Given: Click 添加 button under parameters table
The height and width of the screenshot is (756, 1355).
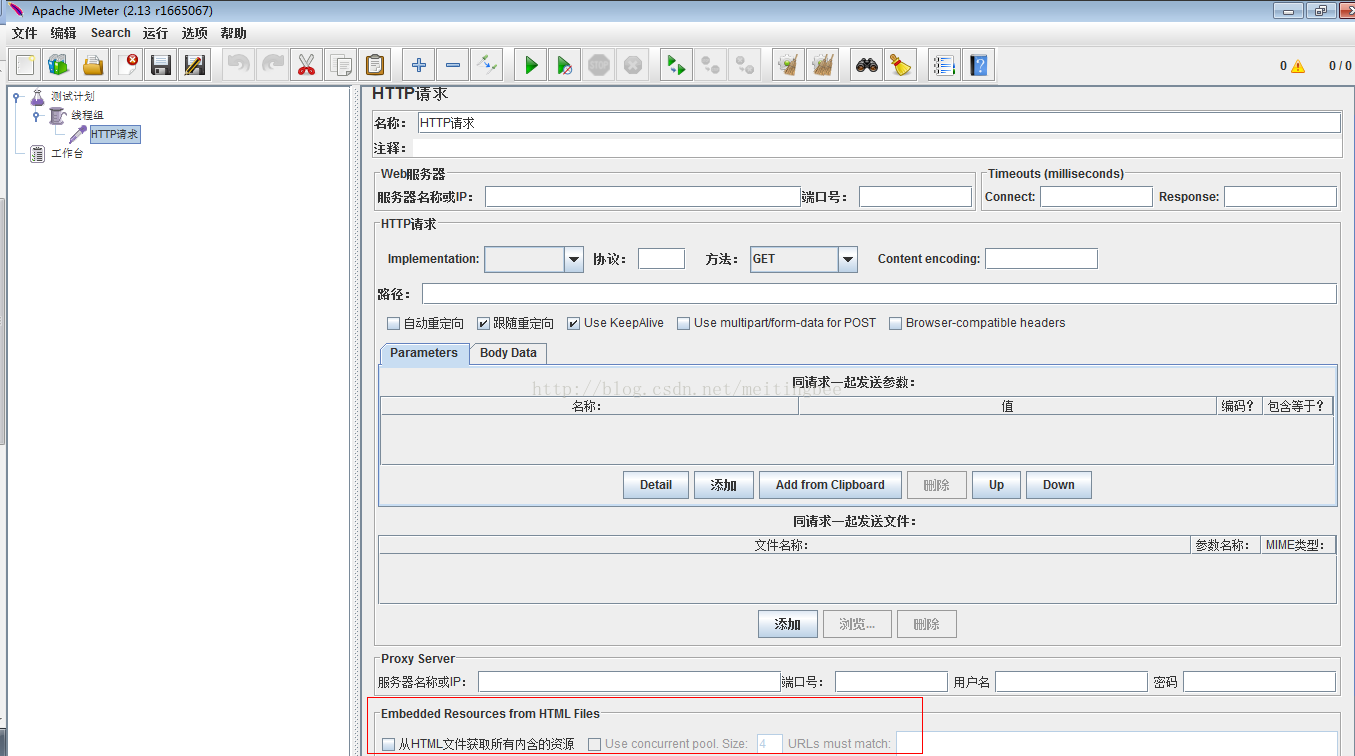Looking at the screenshot, I should [724, 485].
